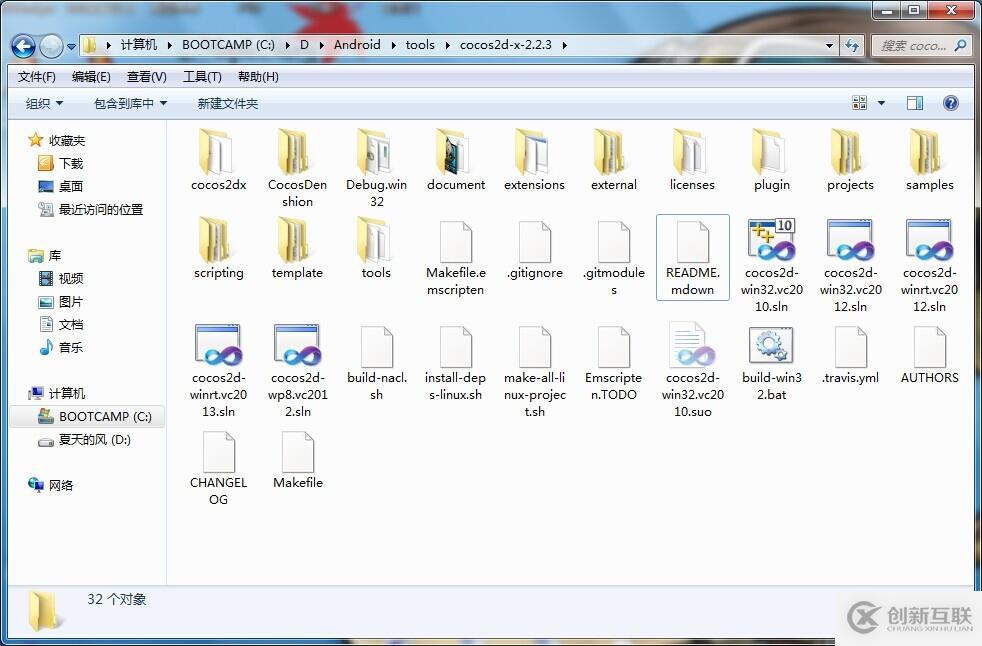Open the 工具(T) menu

pyautogui.click(x=202, y=76)
